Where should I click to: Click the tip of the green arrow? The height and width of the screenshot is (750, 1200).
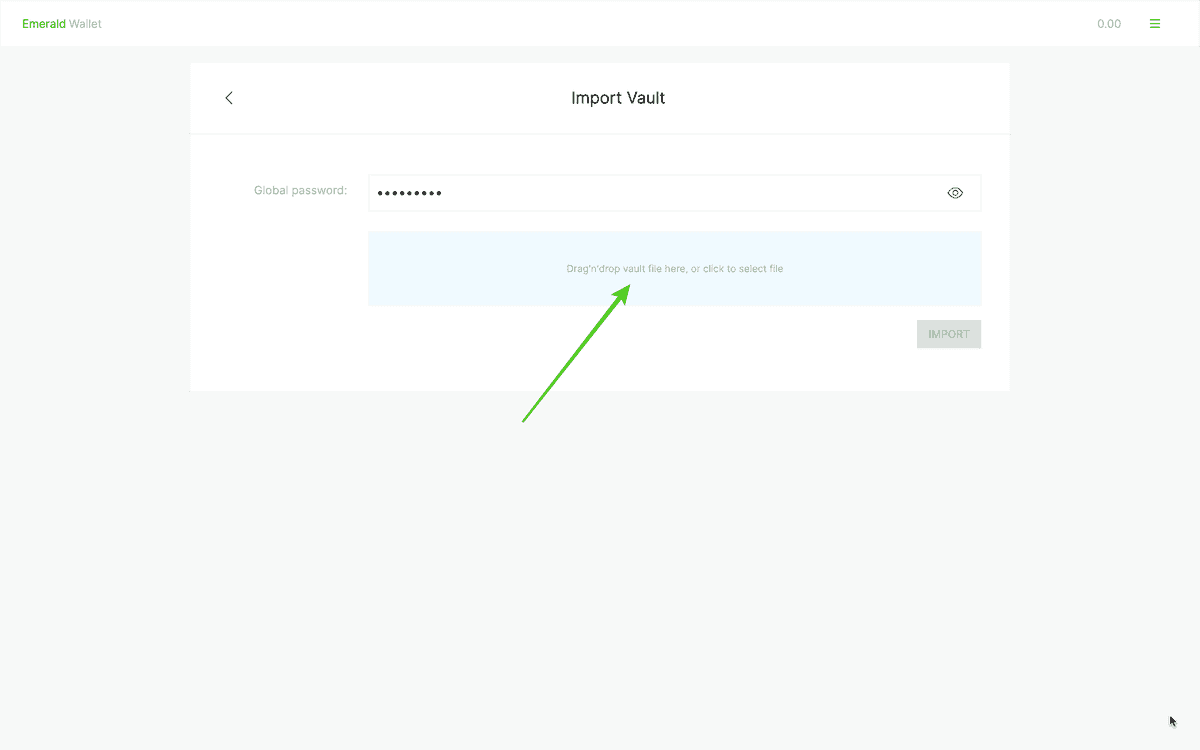629,286
